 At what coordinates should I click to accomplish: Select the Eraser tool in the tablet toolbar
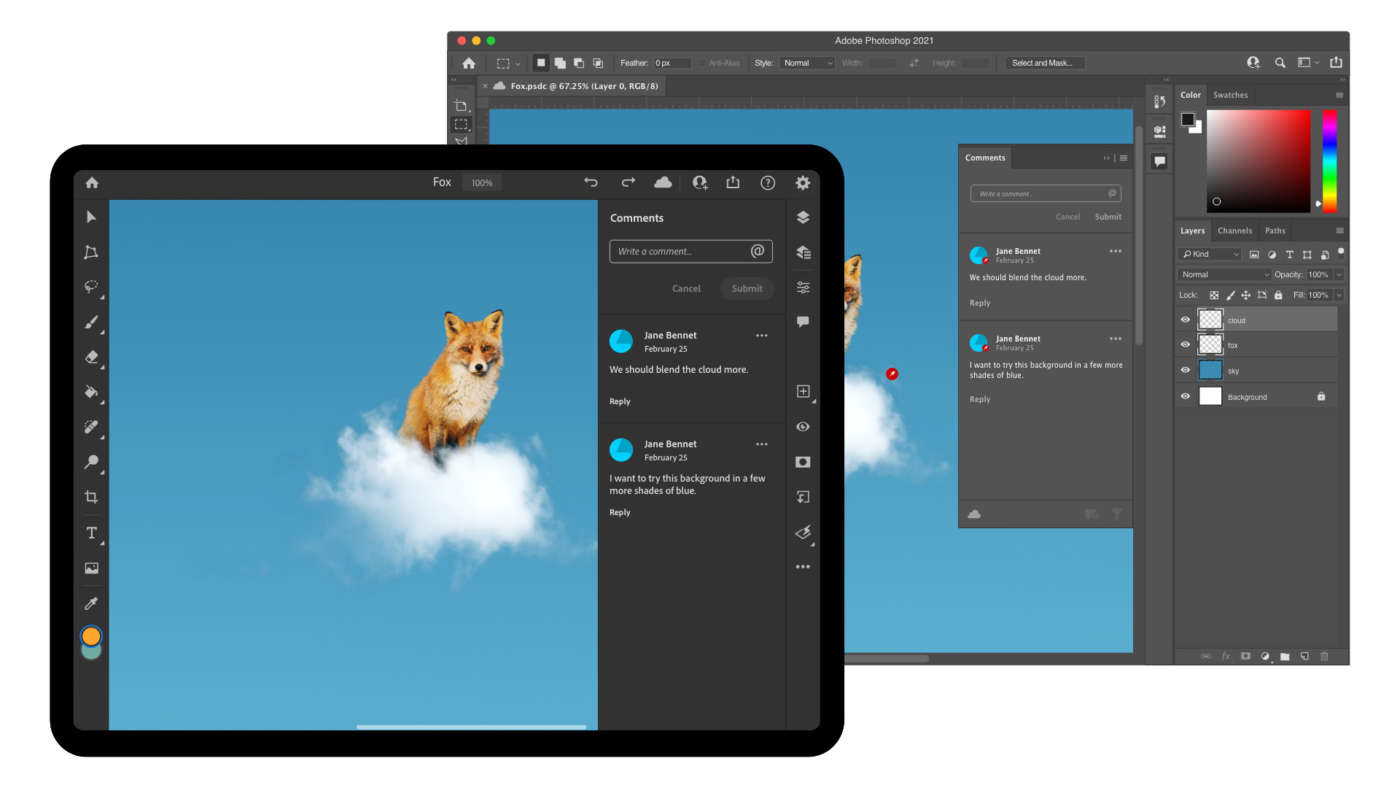coord(90,357)
